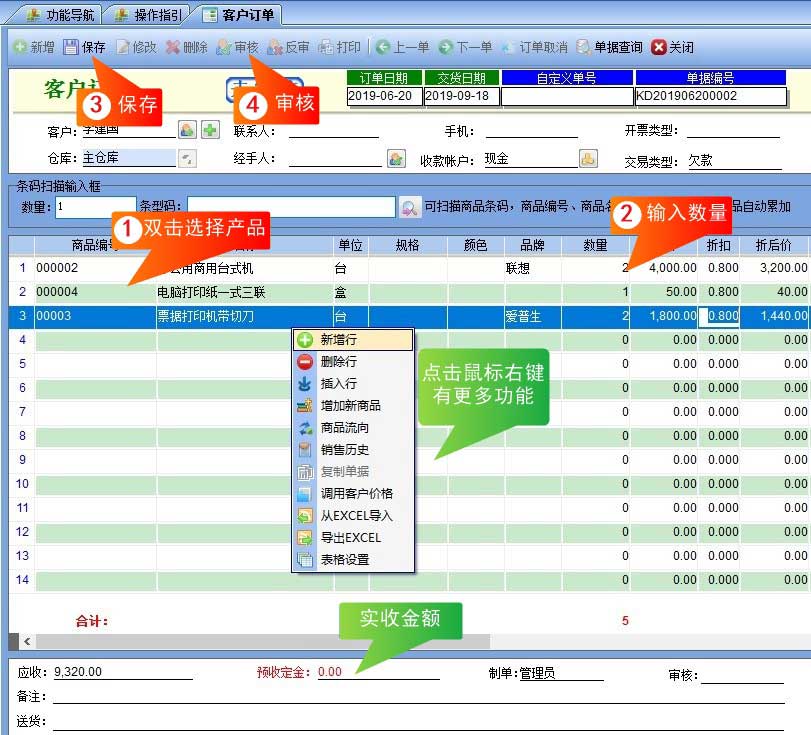Click the 修改 (Modify) toolbar button
Viewport: 811px width, 735px height.
point(136,47)
